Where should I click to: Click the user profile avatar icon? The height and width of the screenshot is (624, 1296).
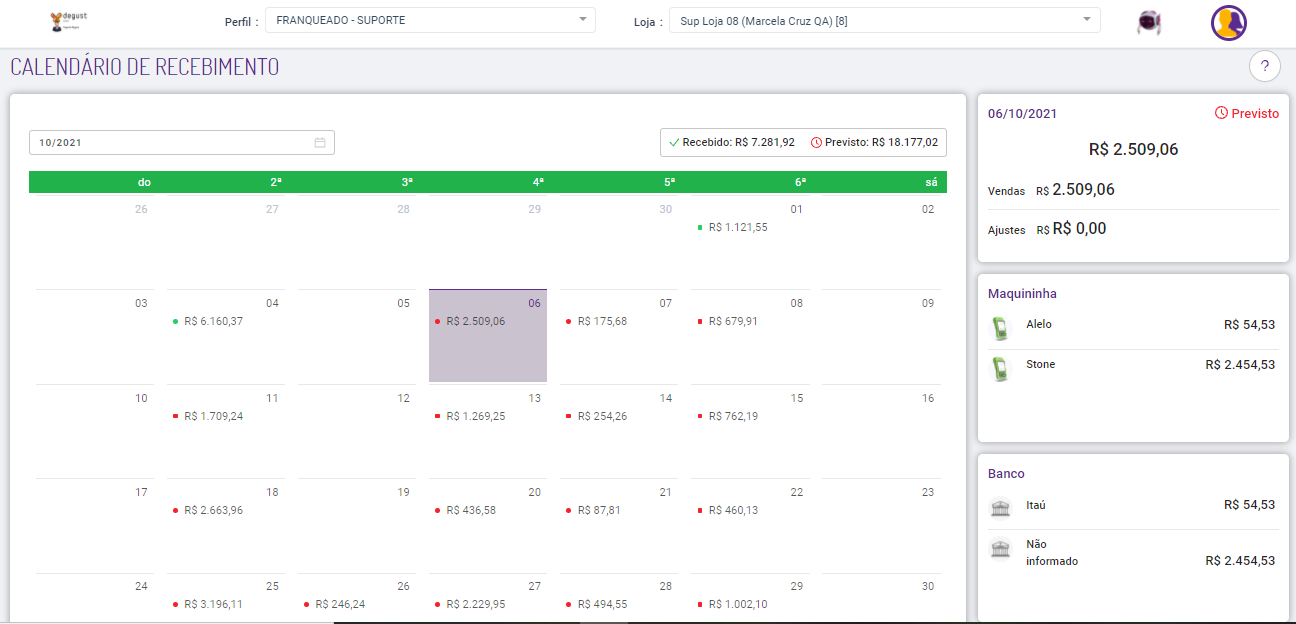pos(1228,23)
